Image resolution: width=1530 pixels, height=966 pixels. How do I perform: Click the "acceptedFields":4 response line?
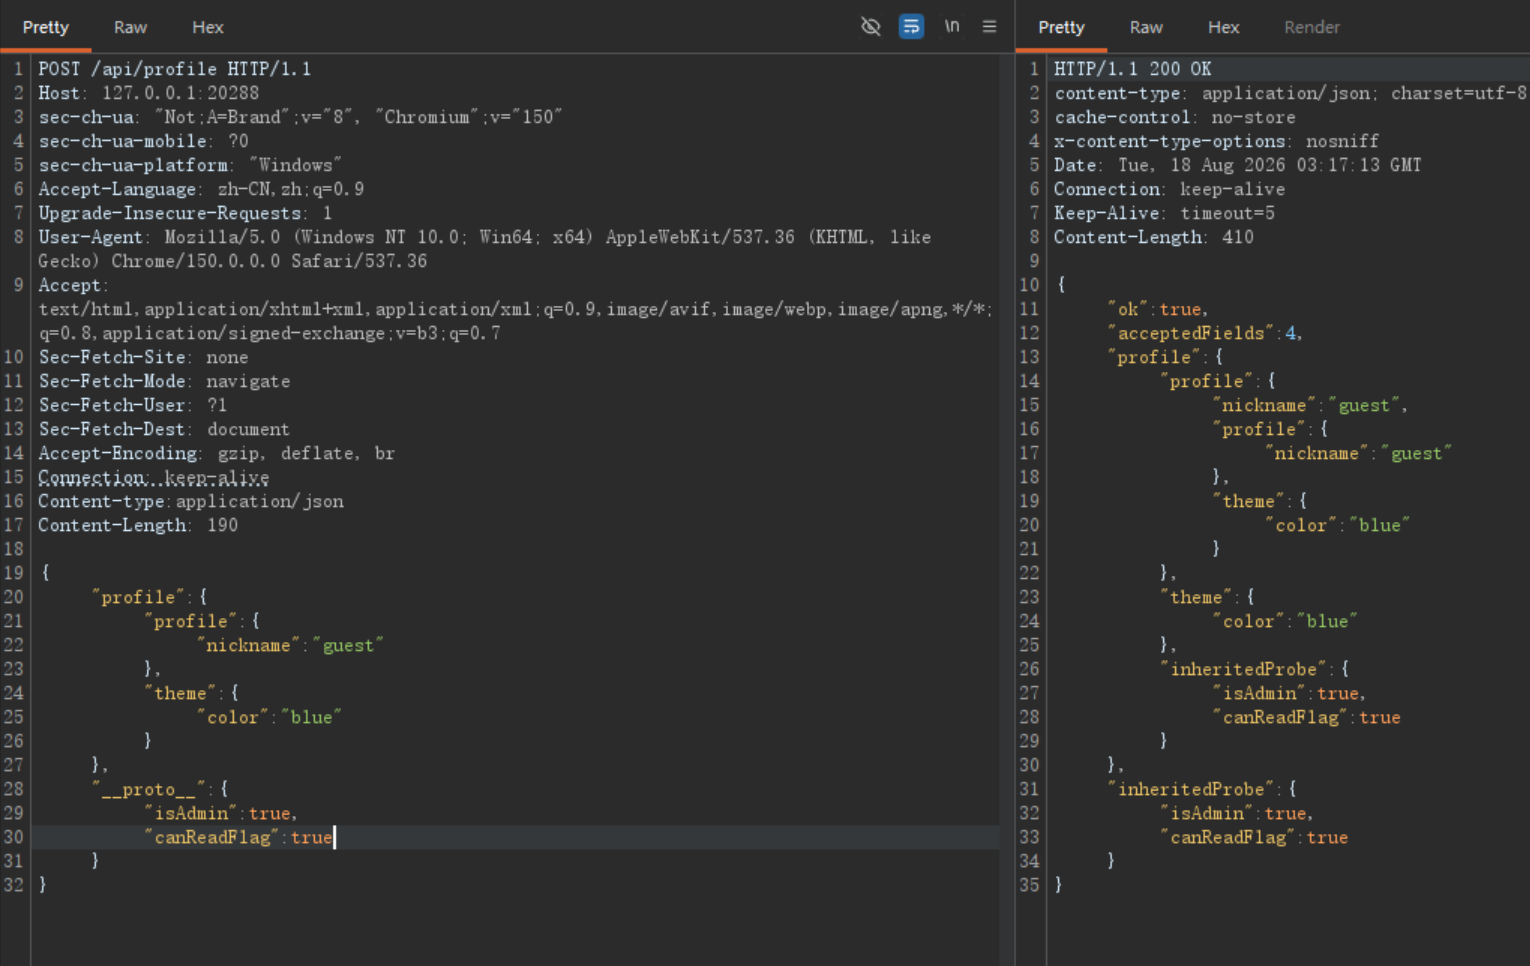[x=1206, y=333]
